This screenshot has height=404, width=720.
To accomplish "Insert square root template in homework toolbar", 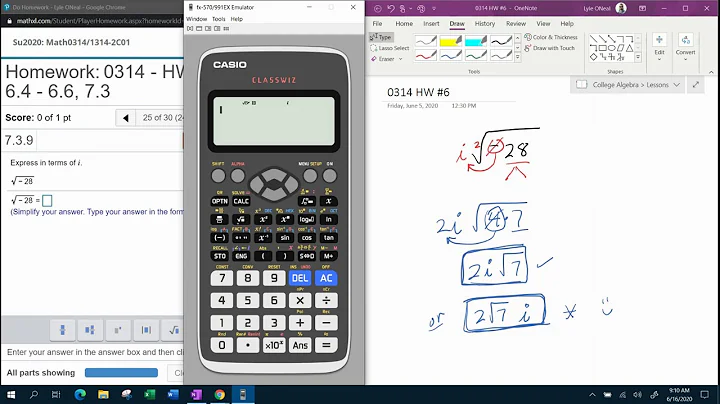I will 174,330.
